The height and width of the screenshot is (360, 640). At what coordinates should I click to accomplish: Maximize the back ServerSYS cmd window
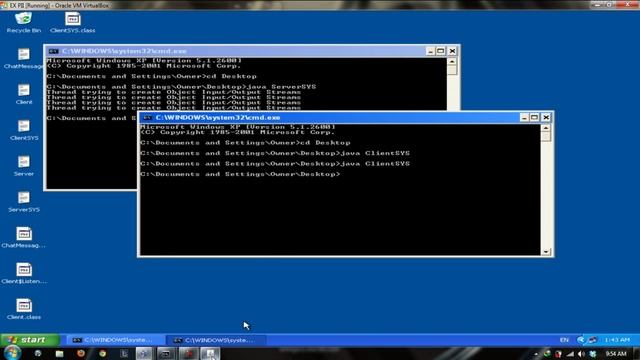[x=440, y=51]
